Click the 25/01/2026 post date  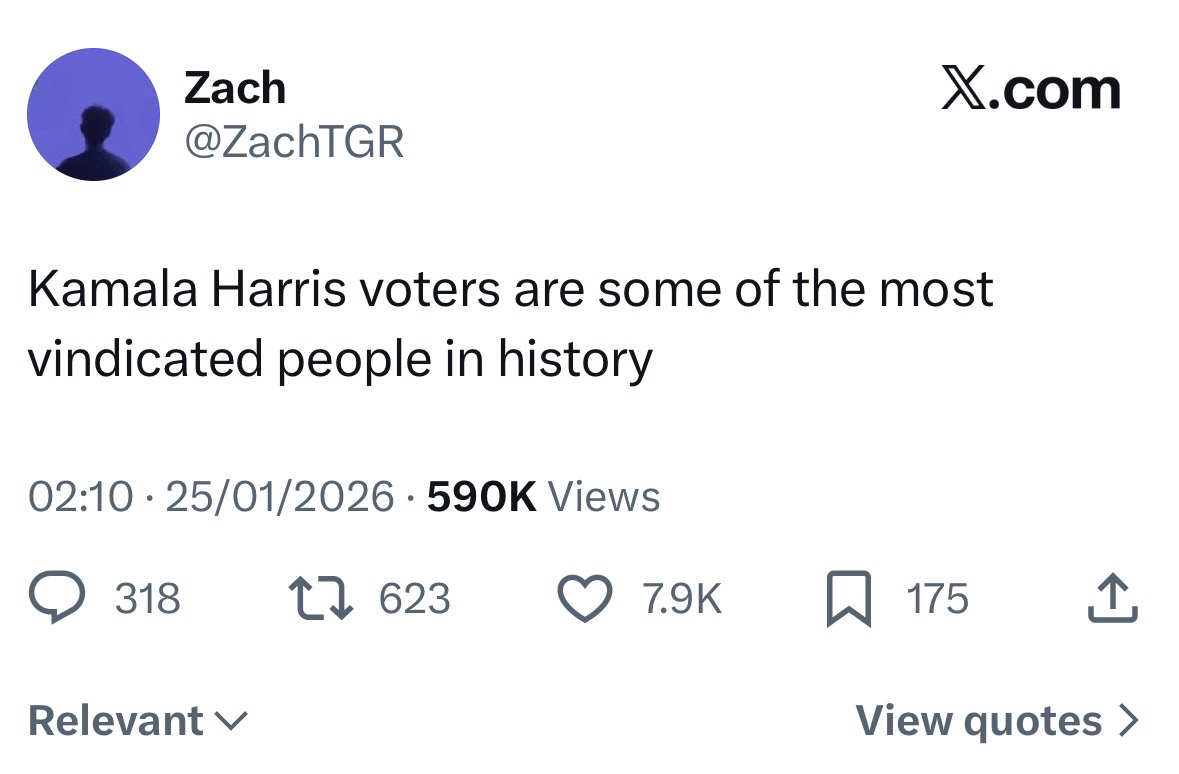280,496
